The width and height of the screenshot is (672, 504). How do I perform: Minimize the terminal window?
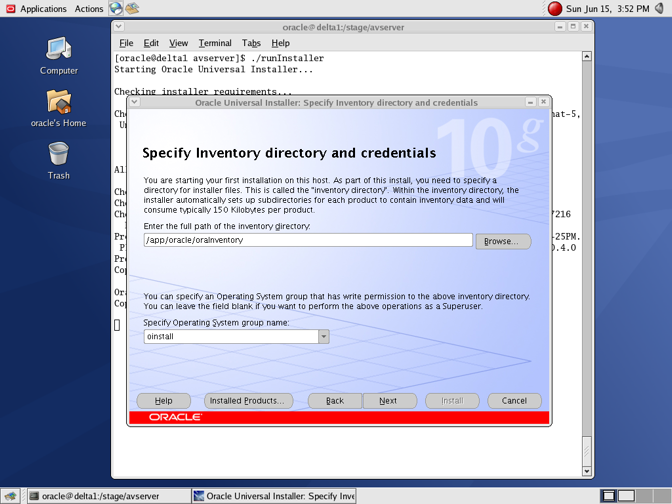(560, 27)
